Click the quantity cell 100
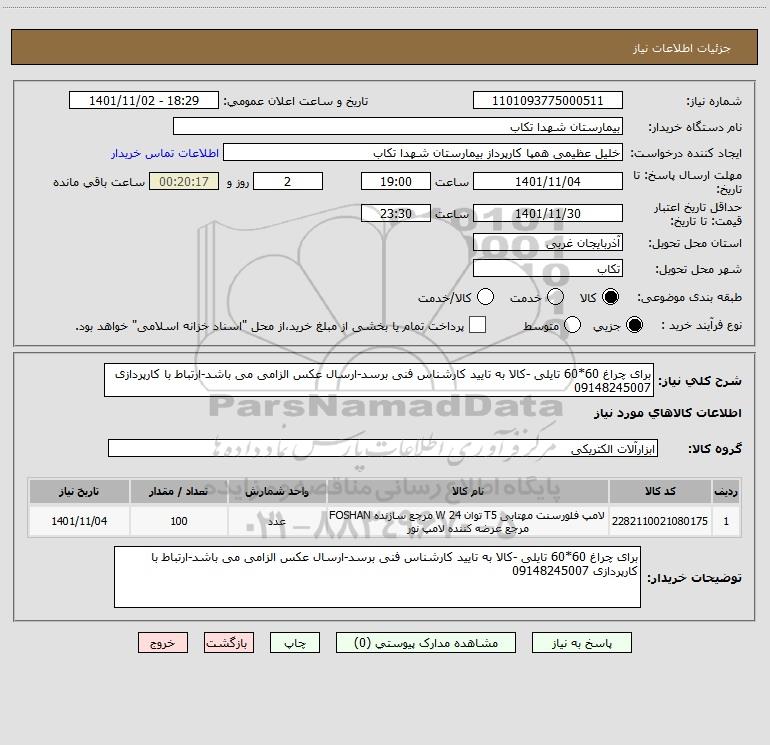The width and height of the screenshot is (770, 745). [x=179, y=521]
